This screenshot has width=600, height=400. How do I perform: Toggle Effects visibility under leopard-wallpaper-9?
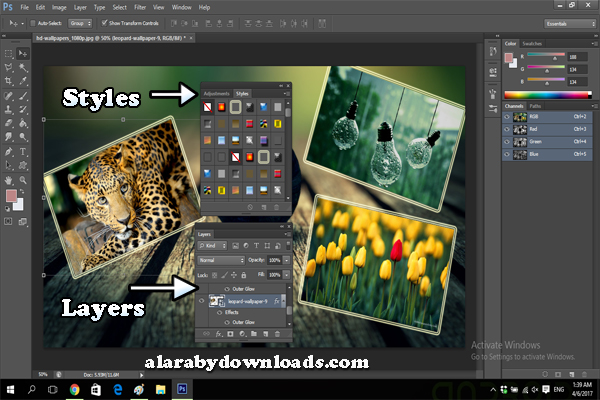point(220,312)
